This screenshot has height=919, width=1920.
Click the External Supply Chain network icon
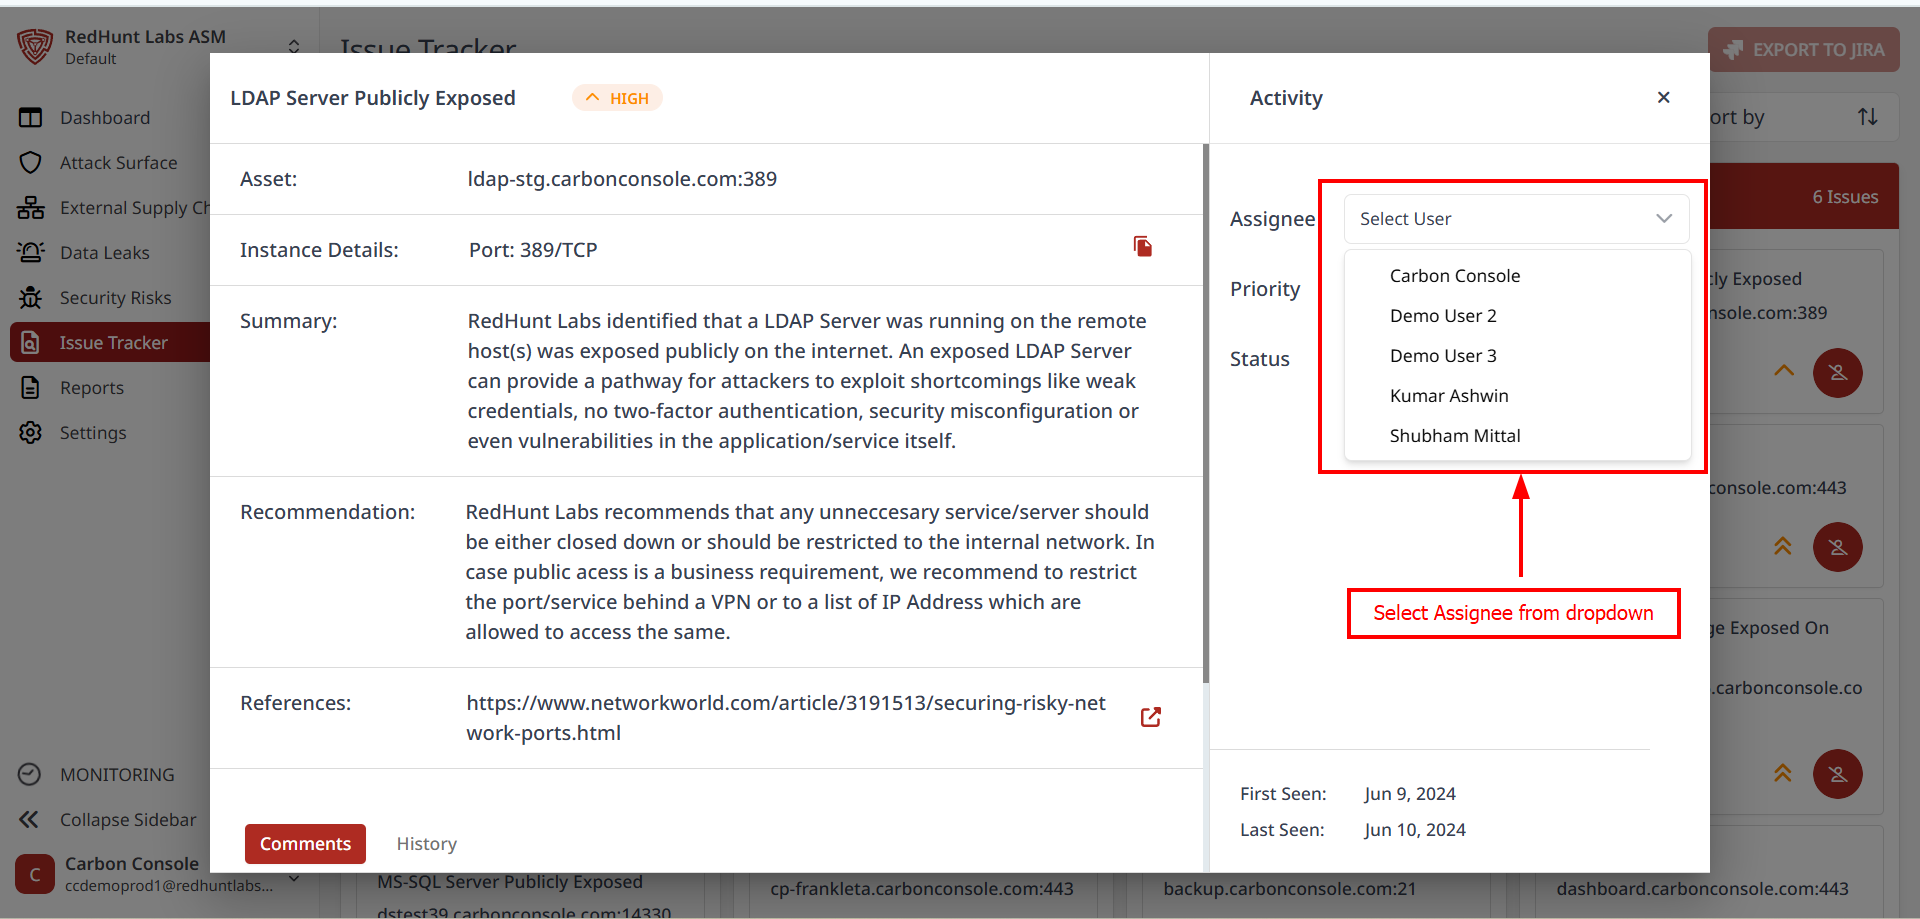click(x=31, y=208)
